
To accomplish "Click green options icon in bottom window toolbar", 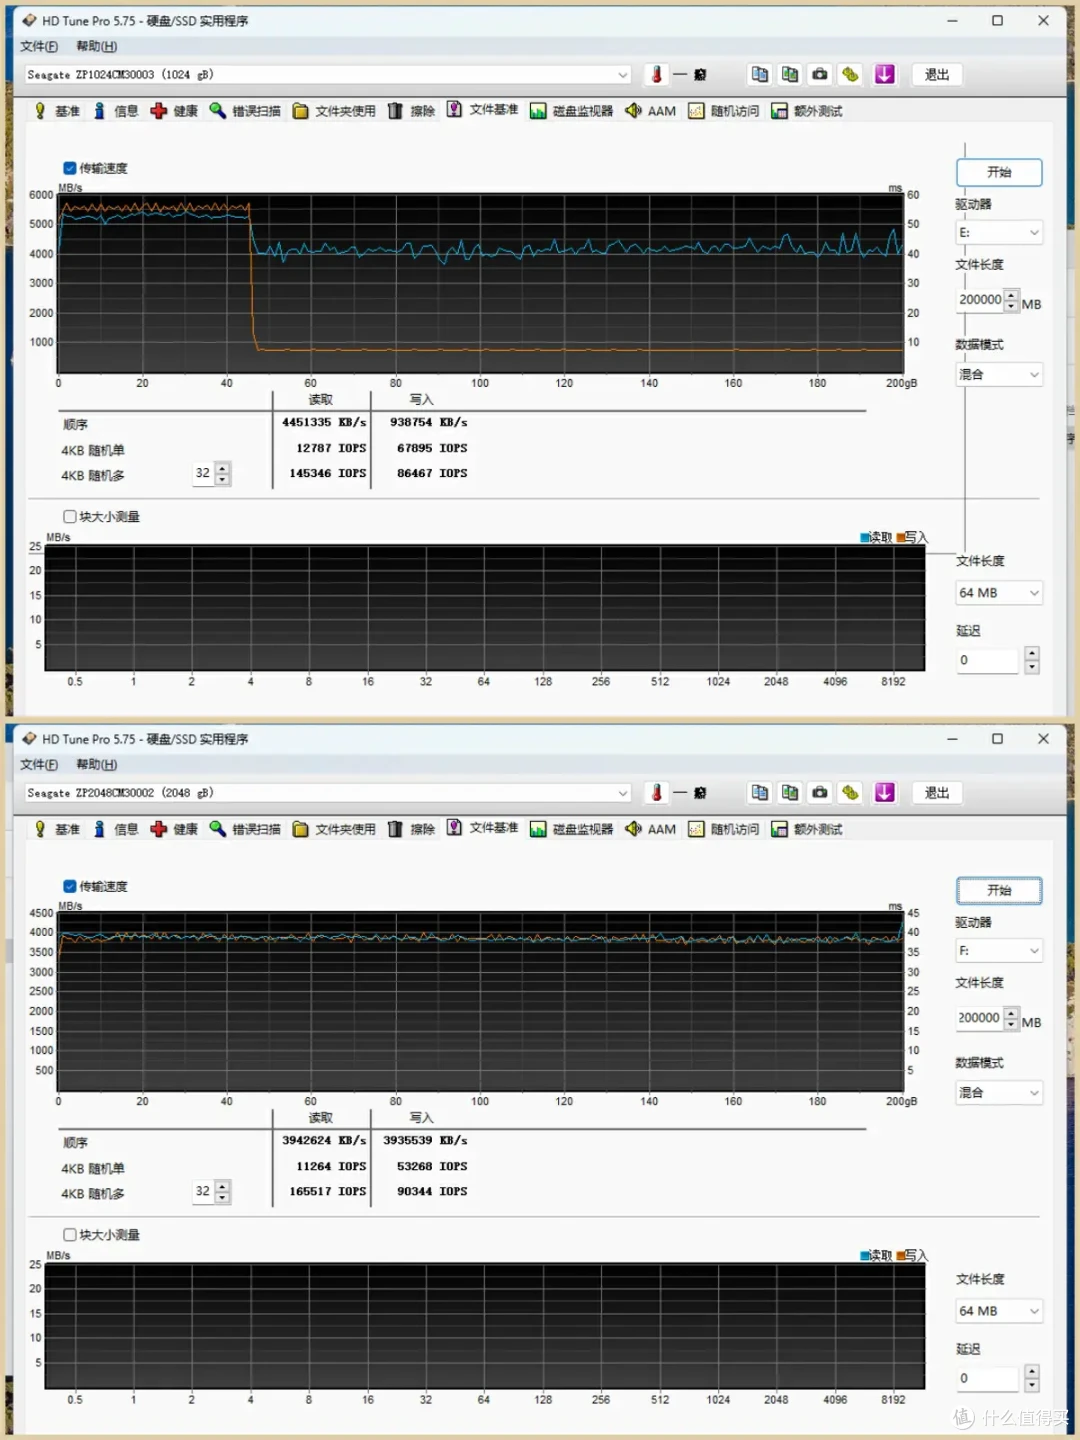I will coord(850,792).
